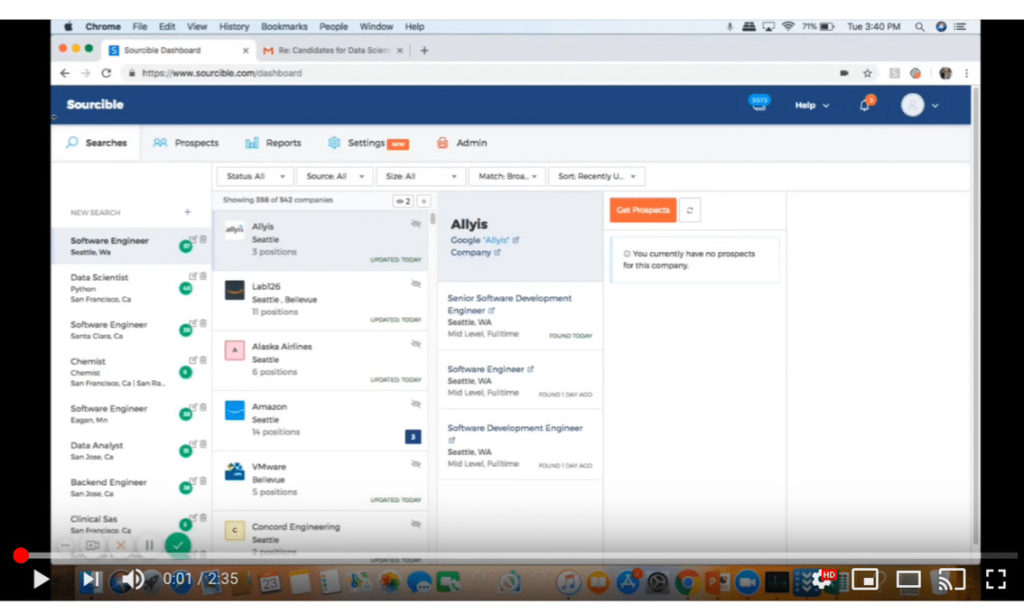The image size is (1024, 614).
Task: Hide the VMware company
Action: pos(416,464)
